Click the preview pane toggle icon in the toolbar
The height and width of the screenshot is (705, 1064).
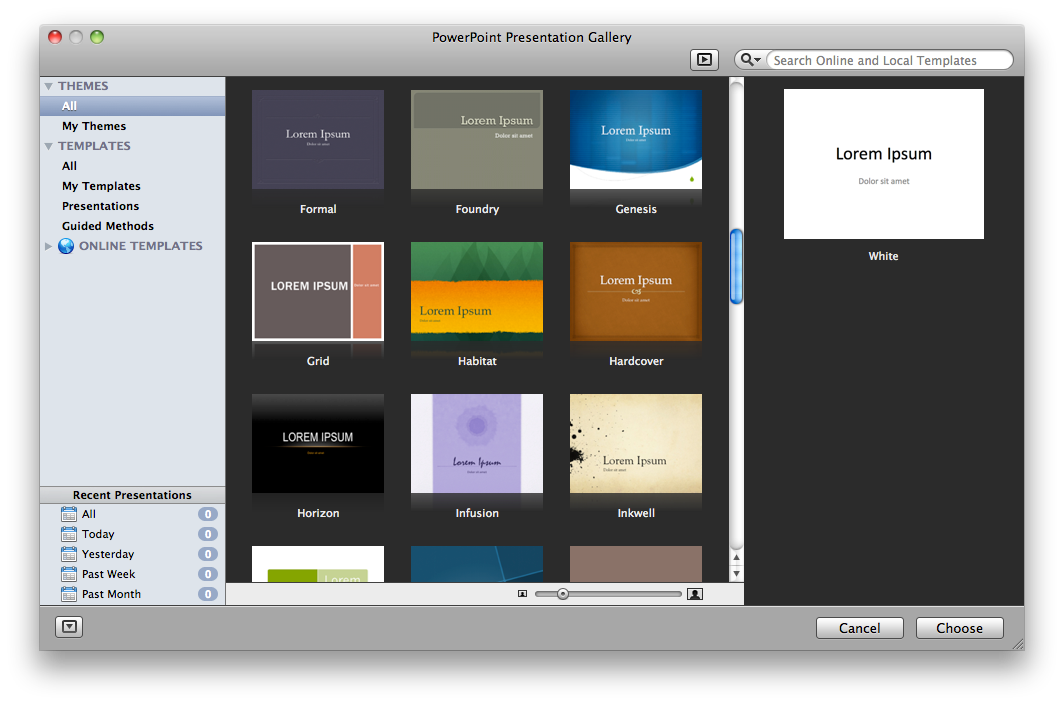(x=704, y=60)
